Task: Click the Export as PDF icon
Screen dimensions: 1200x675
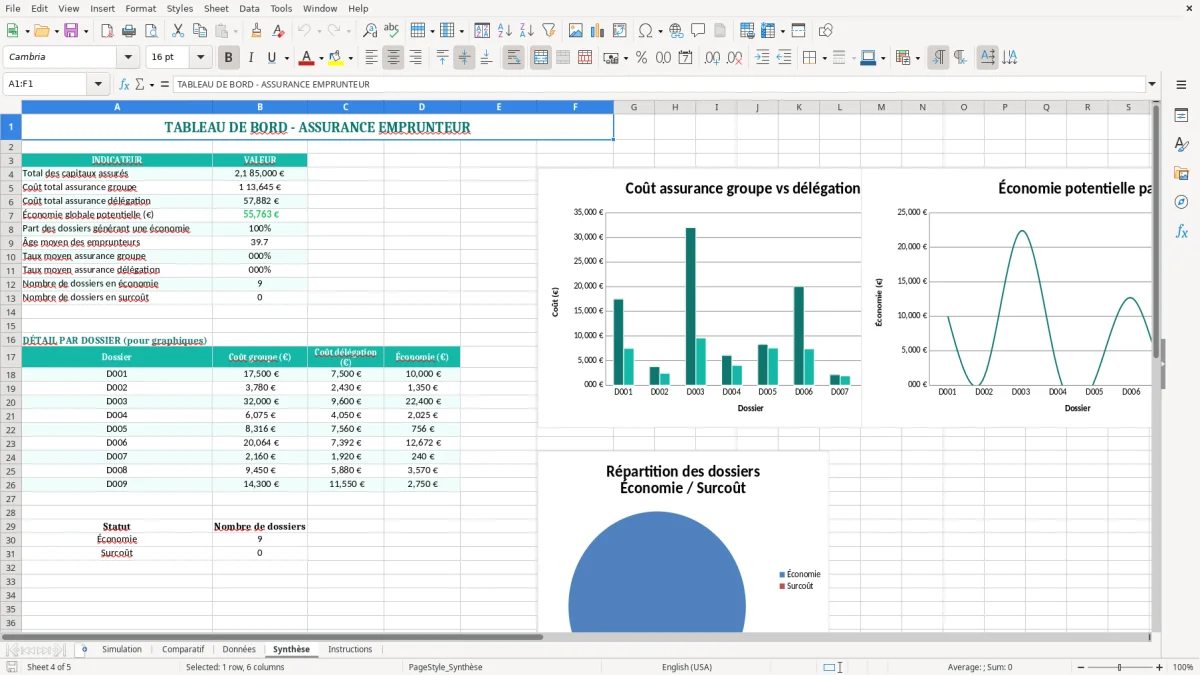Action: click(x=106, y=31)
